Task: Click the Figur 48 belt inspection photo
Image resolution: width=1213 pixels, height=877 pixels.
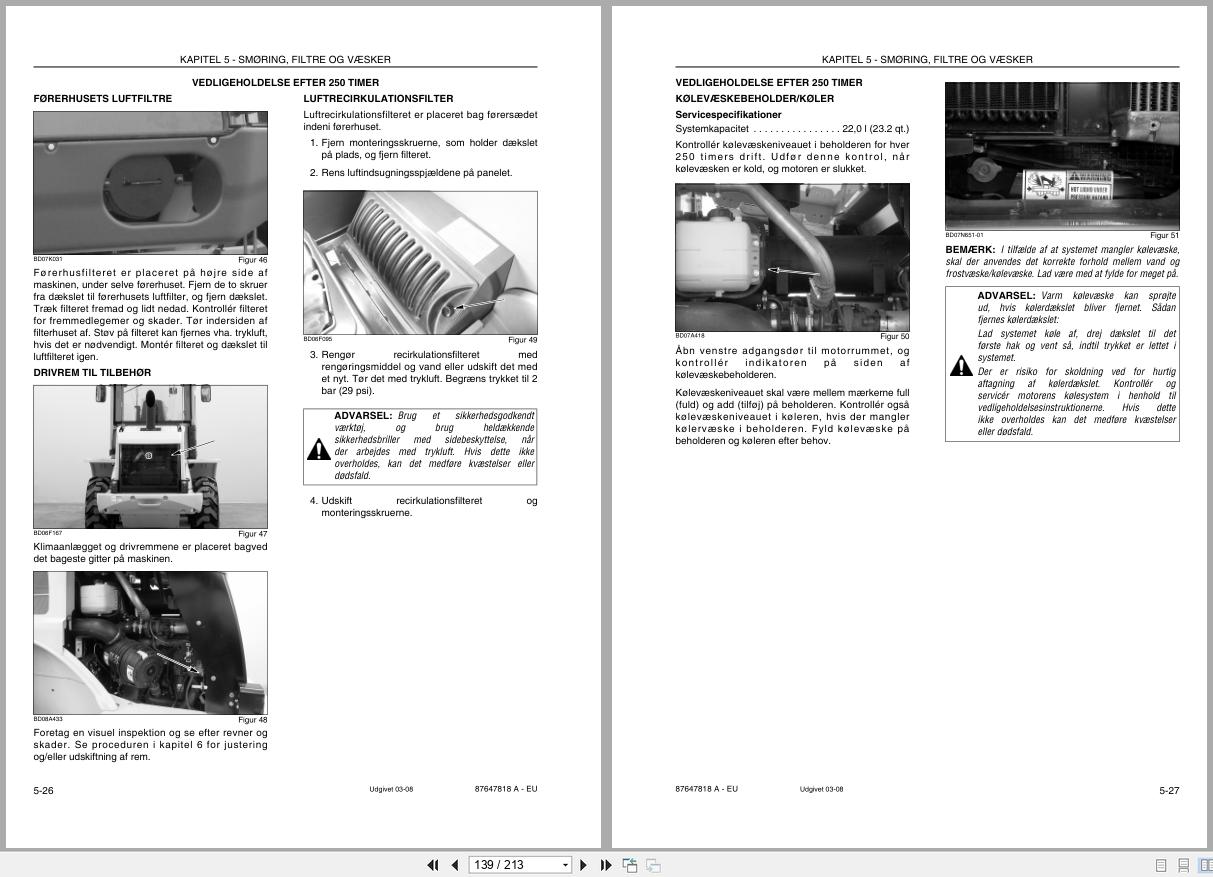Action: [150, 643]
